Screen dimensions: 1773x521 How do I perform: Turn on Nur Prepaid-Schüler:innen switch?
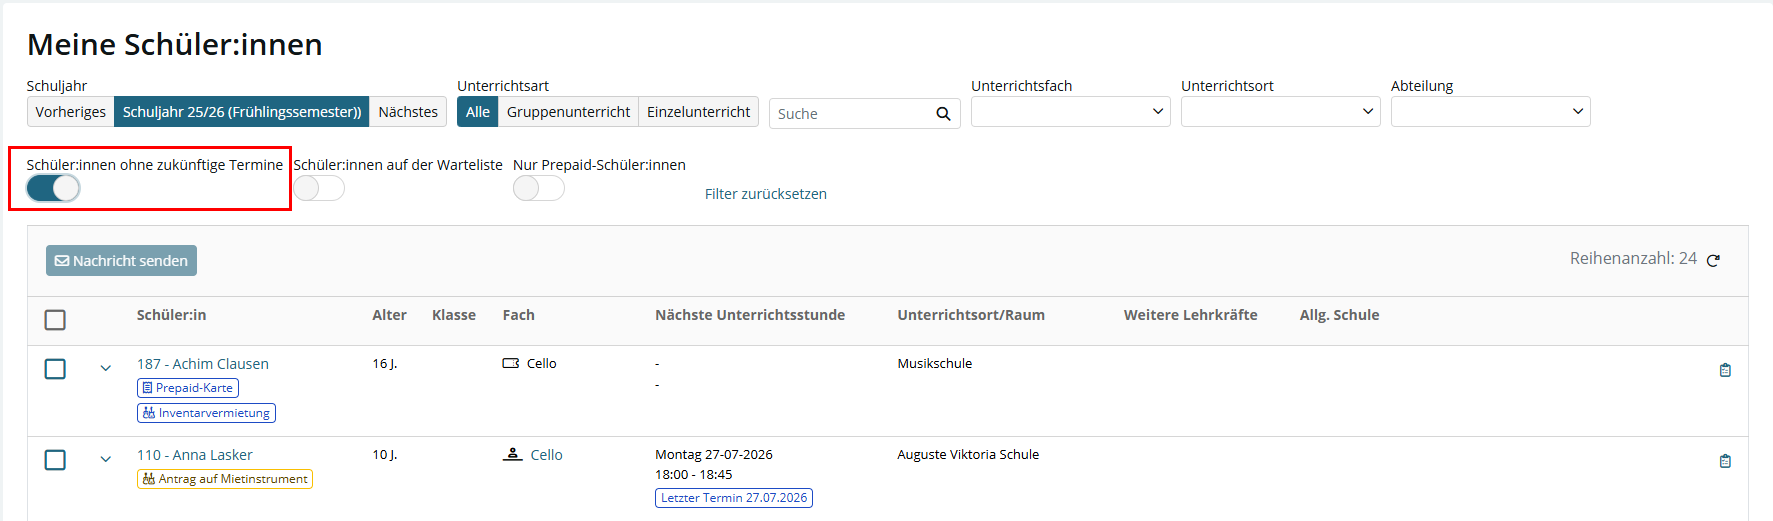click(x=539, y=188)
